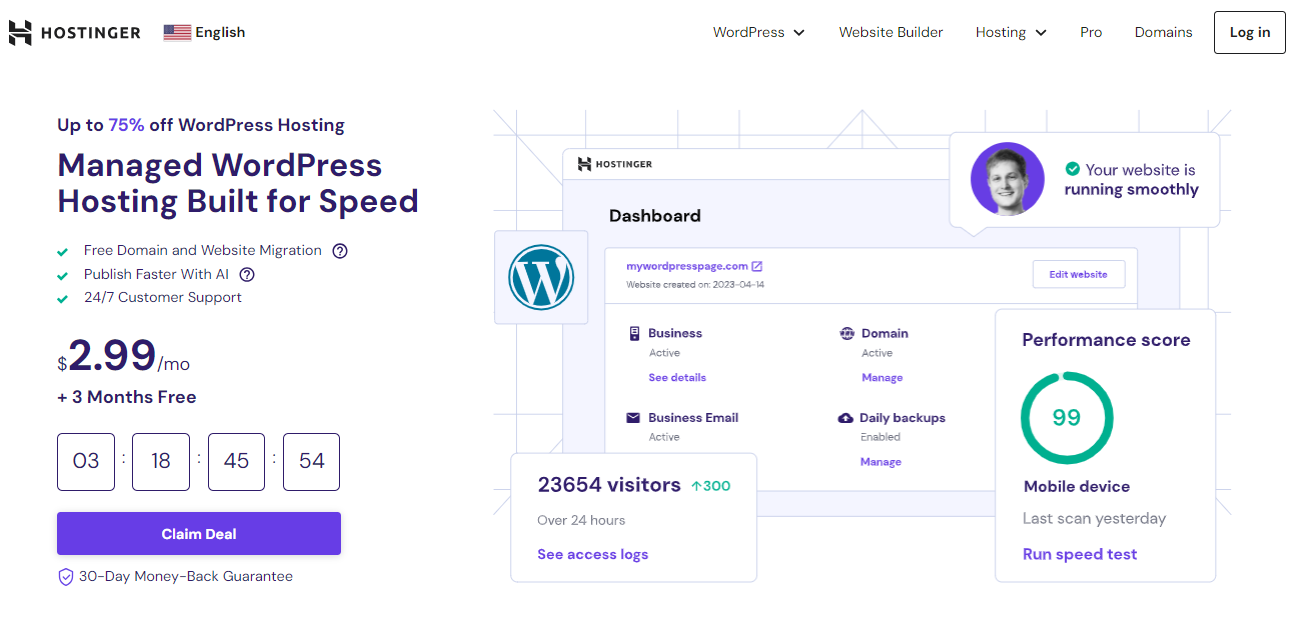This screenshot has height=618, width=1295.
Task: Click the avatar thumbnail above the dashboard
Action: coord(1007,179)
